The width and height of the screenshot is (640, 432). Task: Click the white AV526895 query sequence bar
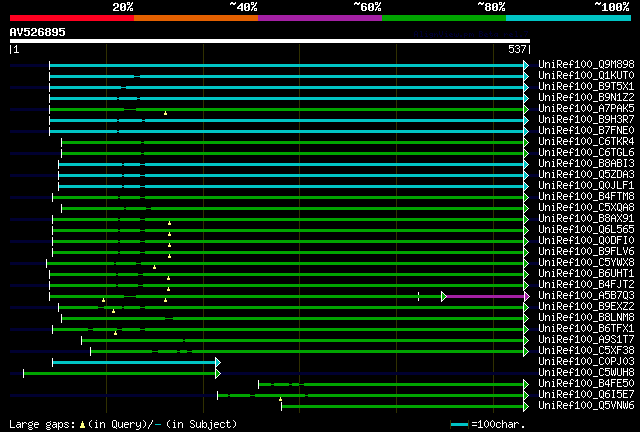tap(270, 41)
